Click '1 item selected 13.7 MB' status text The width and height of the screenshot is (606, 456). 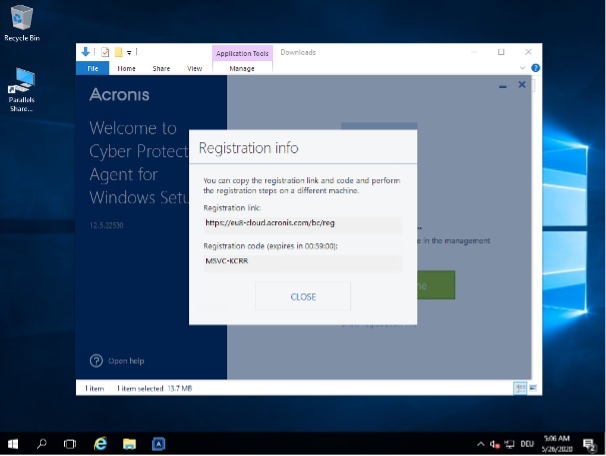click(x=154, y=388)
